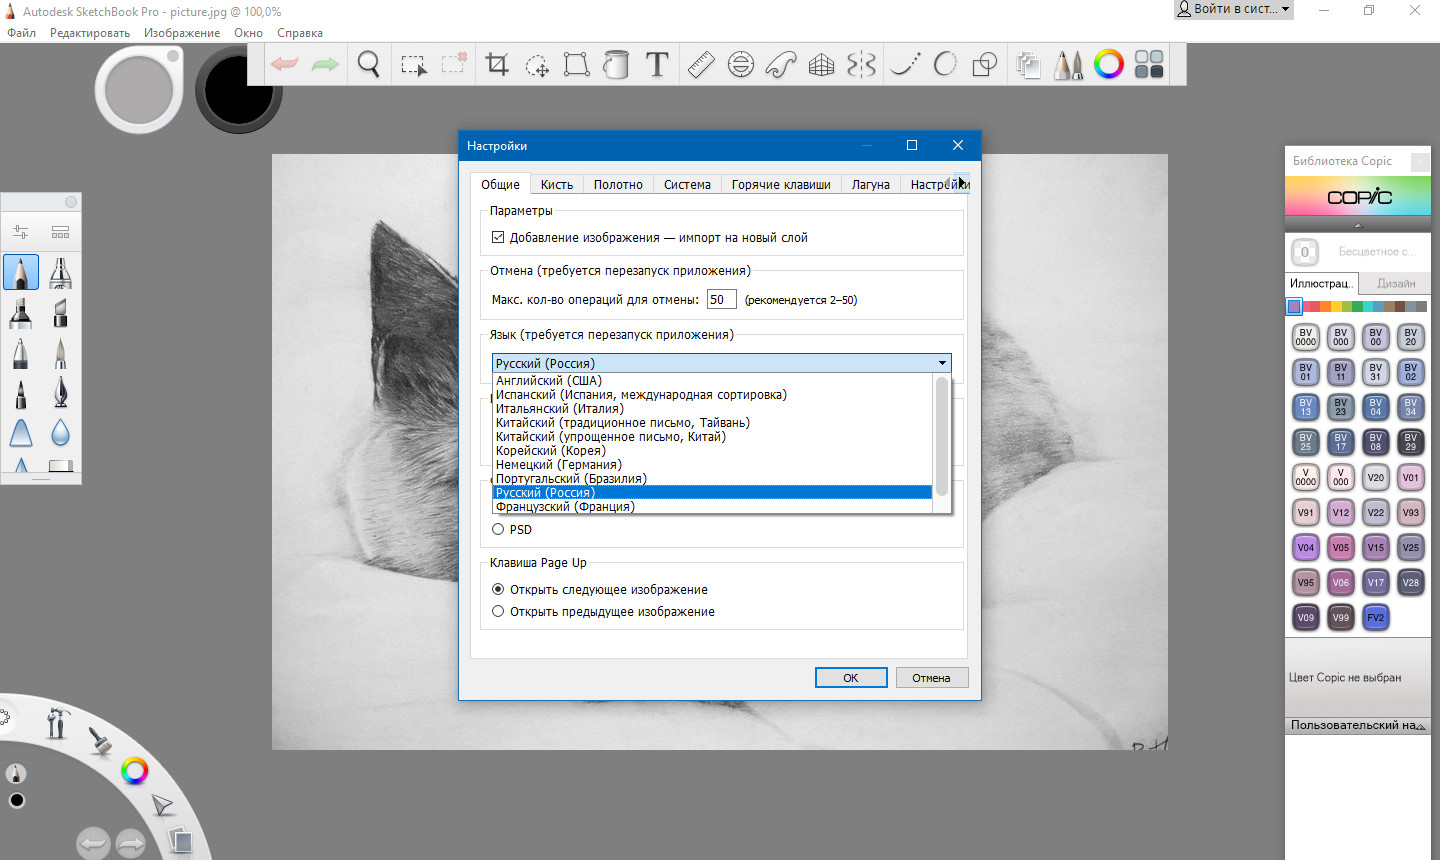The height and width of the screenshot is (860, 1440).
Task: Choose 'Французский (Франция)' from language list
Action: [712, 506]
